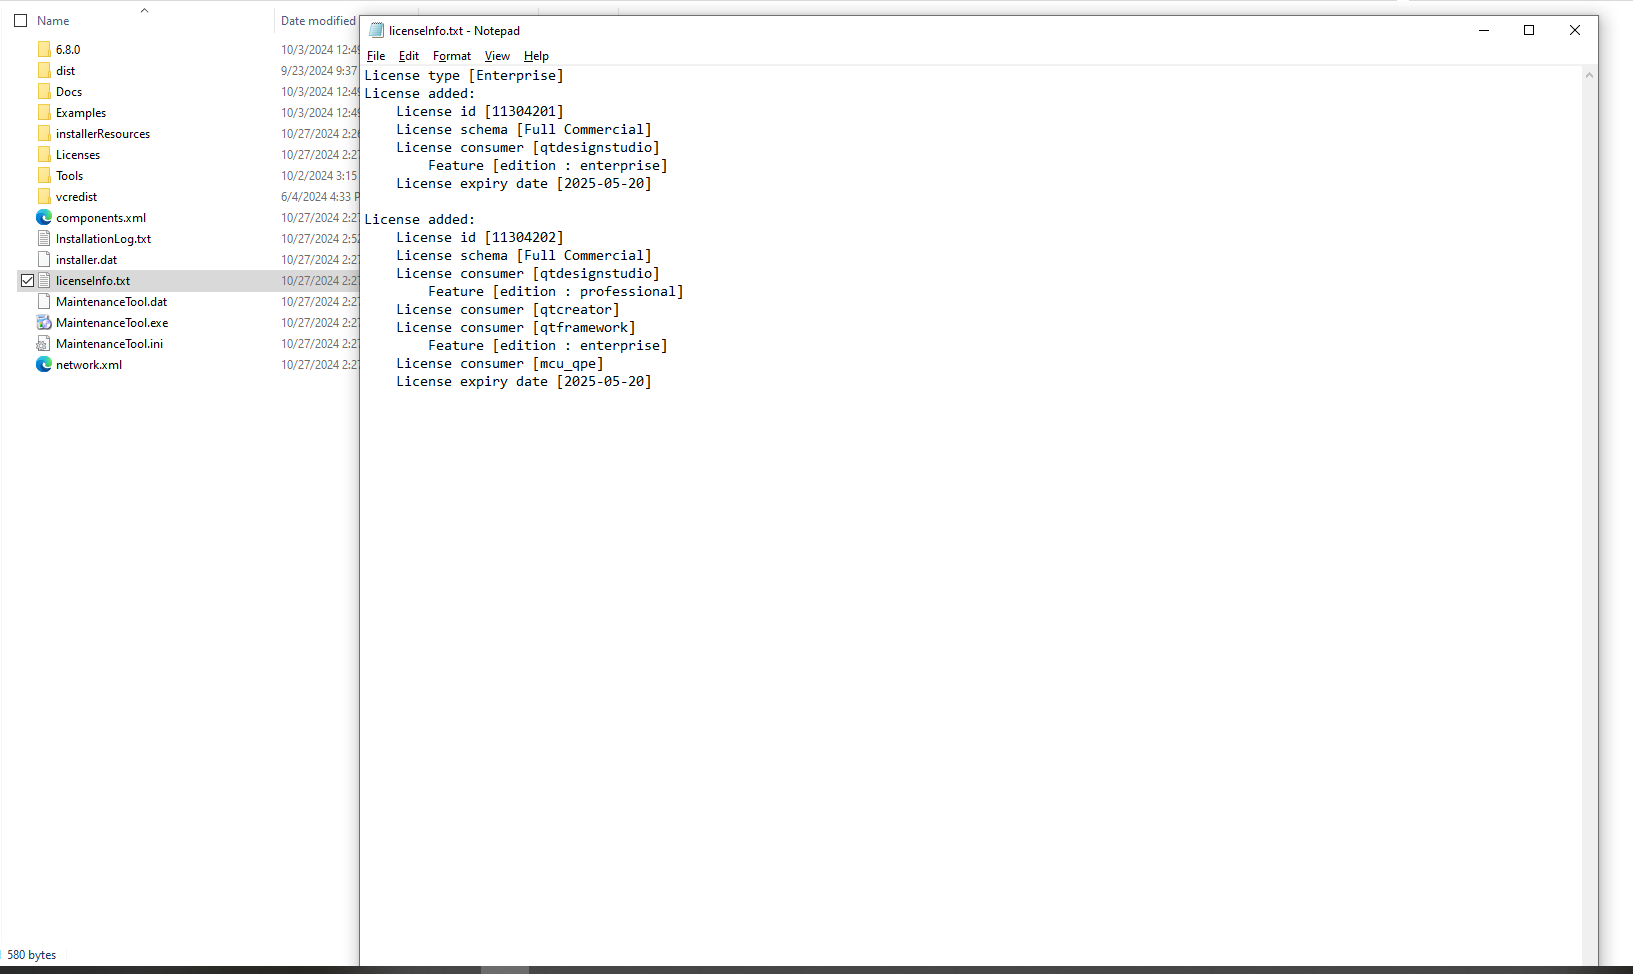The width and height of the screenshot is (1633, 974).
Task: Open the 6.8.0 folder icon
Action: (44, 49)
